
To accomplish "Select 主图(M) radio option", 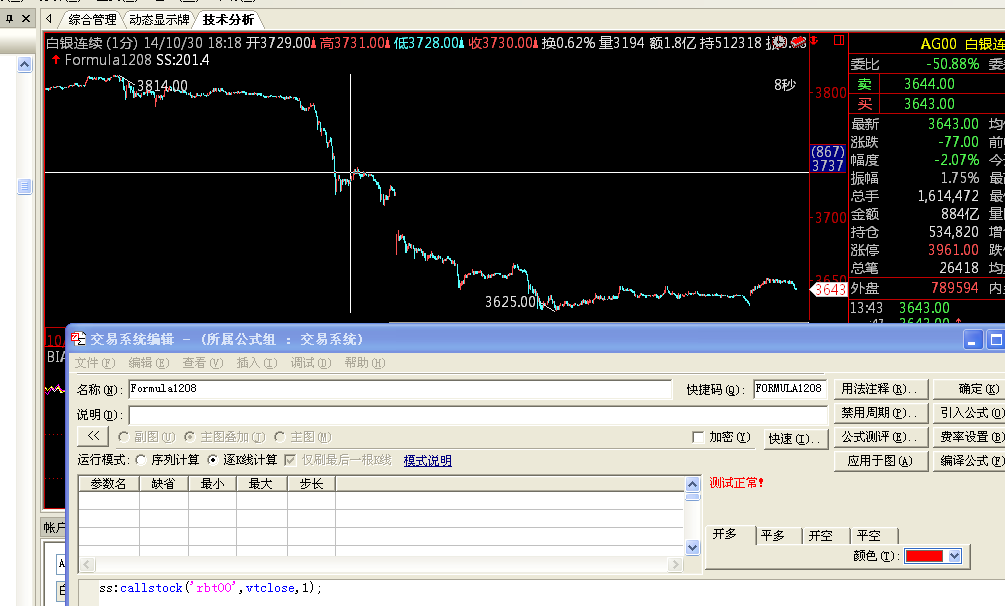I will 279,437.
